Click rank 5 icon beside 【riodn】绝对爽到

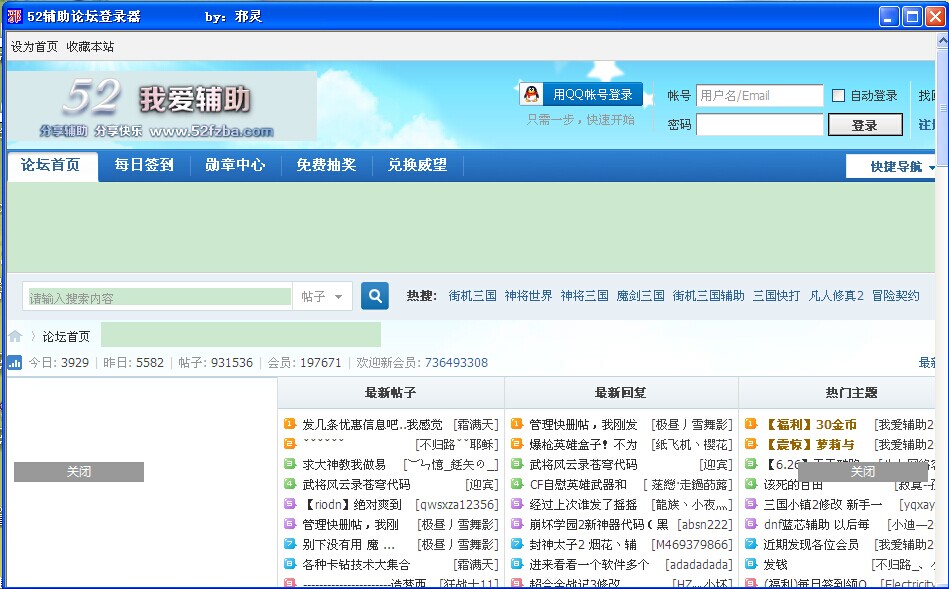[290, 504]
